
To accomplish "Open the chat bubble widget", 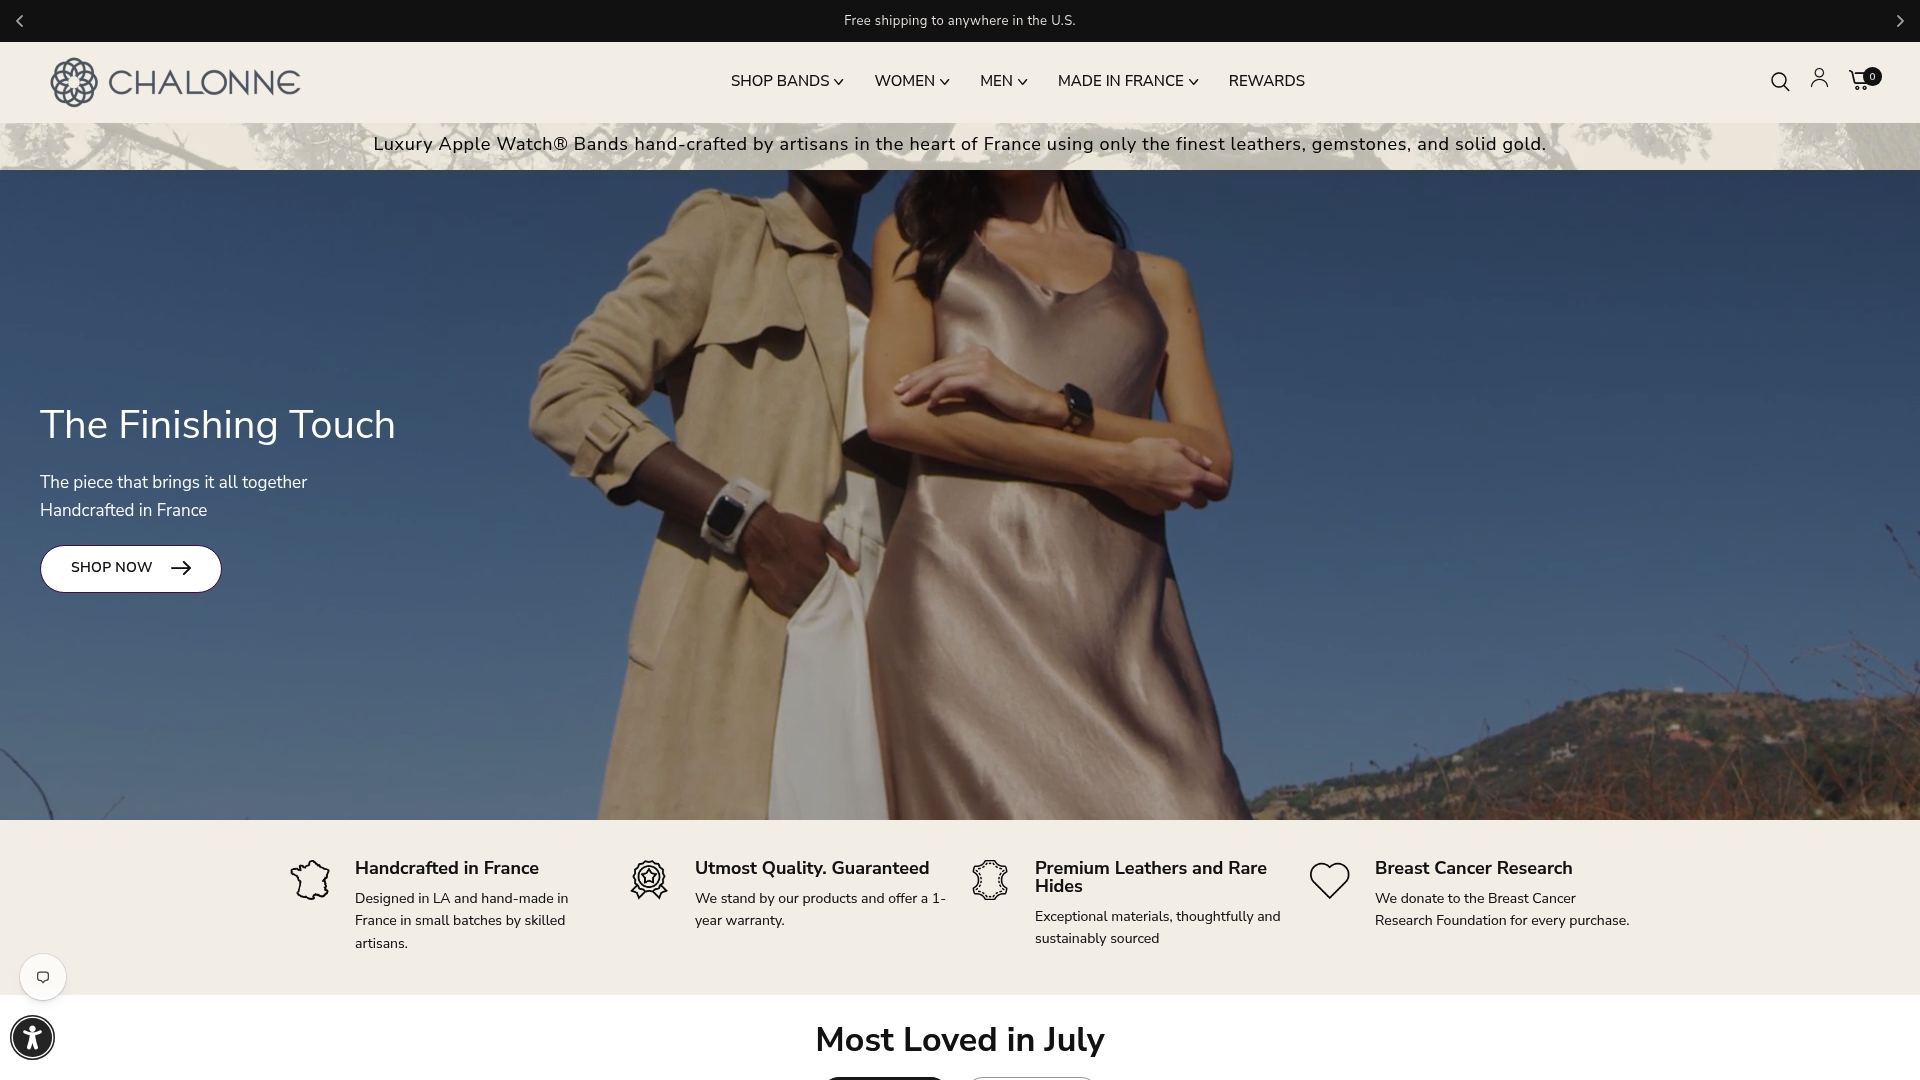I will tap(43, 977).
